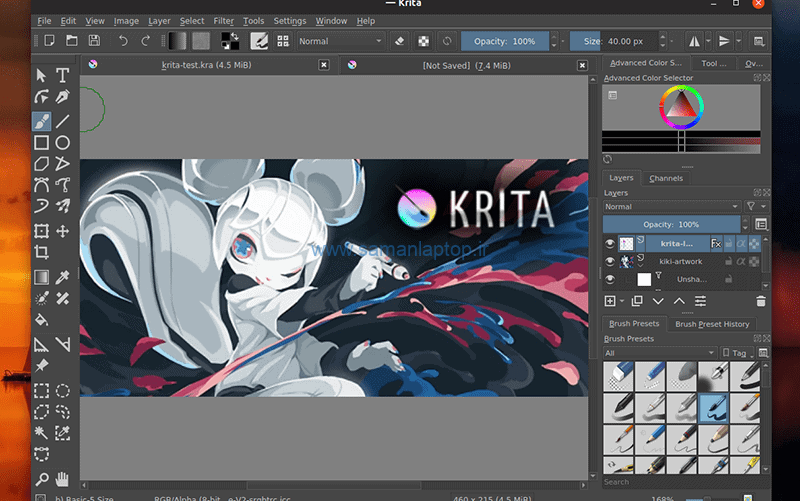Screen dimensions: 800x501
Task: Open the brush blending mode Normal dropdown
Action: (x=340, y=41)
